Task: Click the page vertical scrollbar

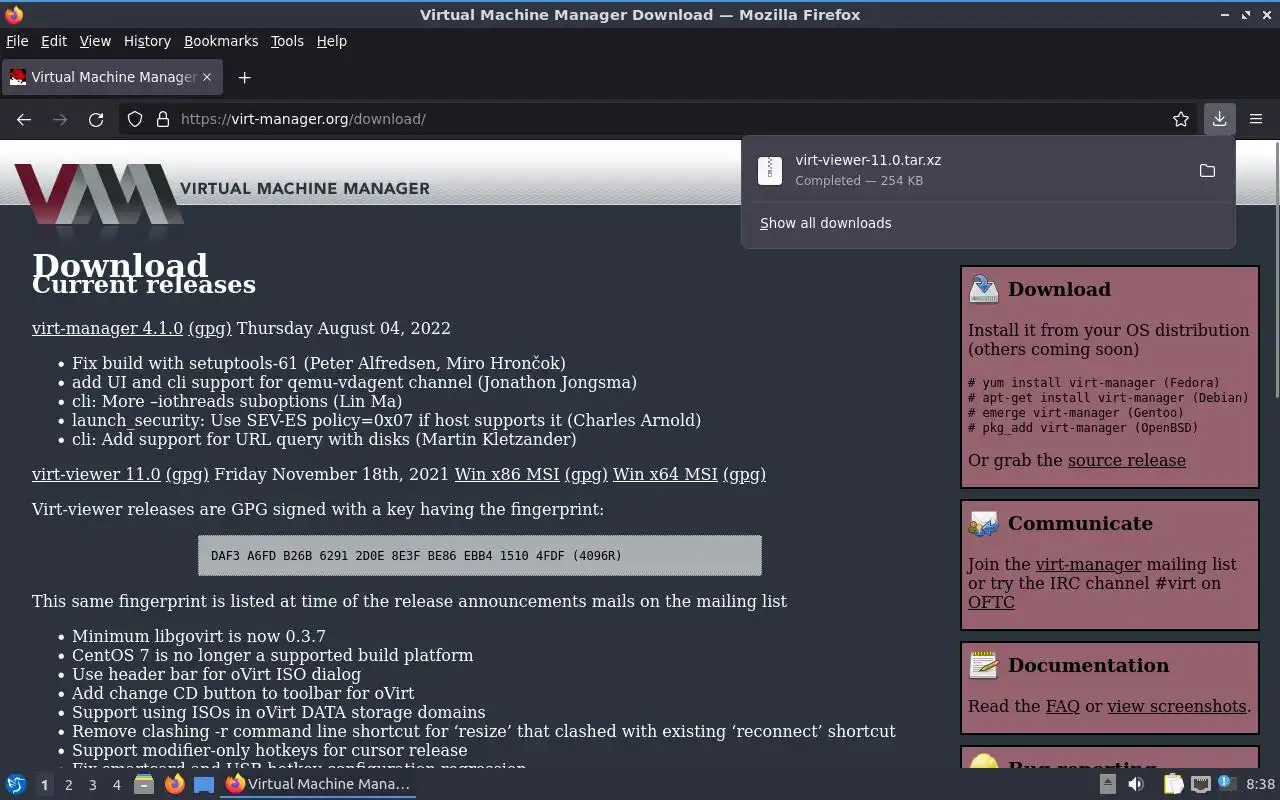Action: 1275,270
